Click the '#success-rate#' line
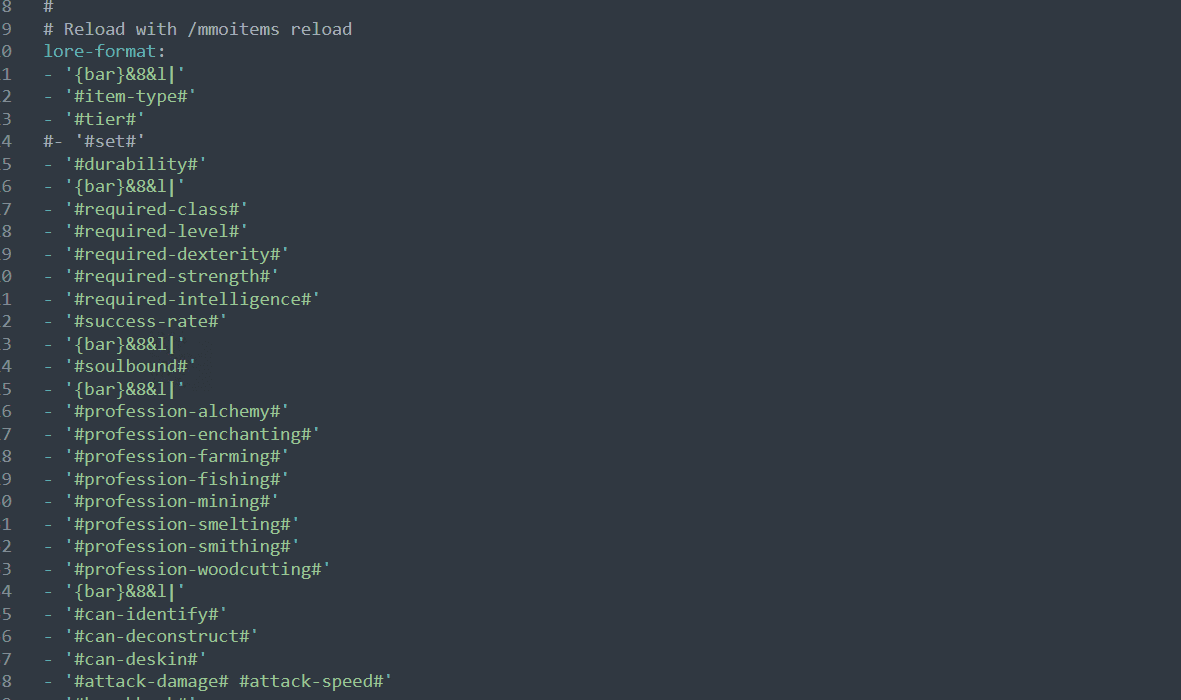 click(146, 321)
